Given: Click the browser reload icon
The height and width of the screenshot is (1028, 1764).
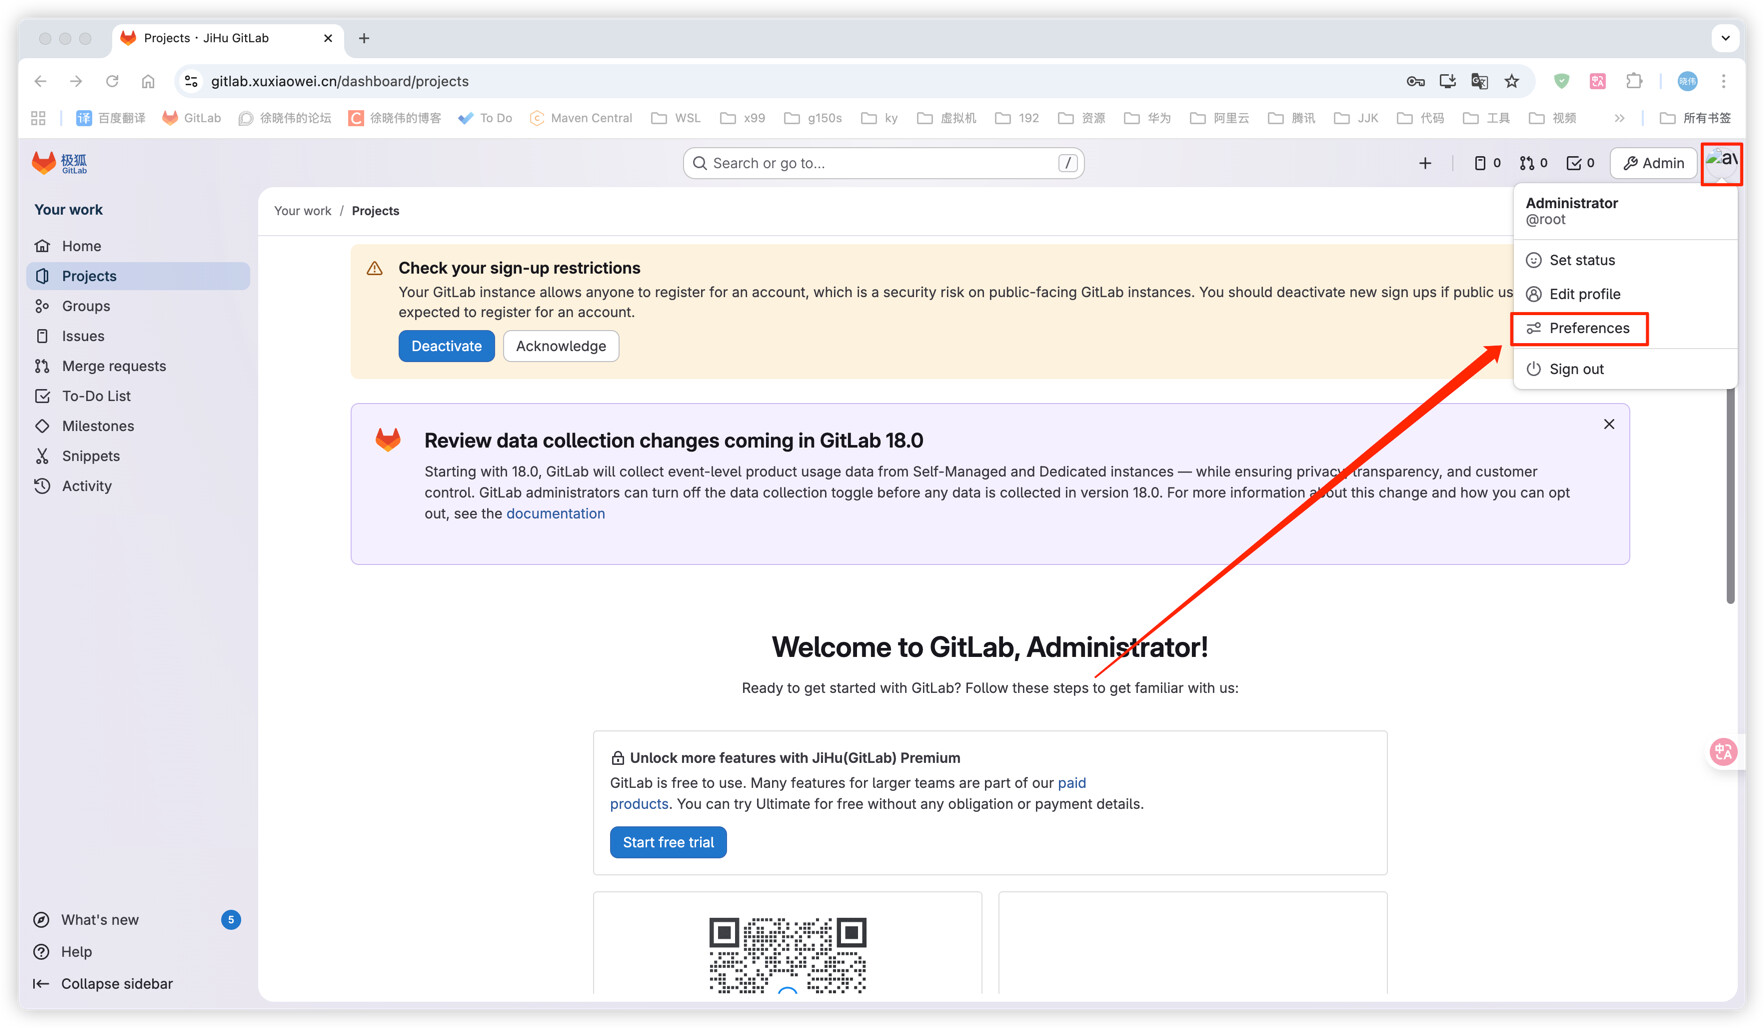Looking at the screenshot, I should coord(112,81).
